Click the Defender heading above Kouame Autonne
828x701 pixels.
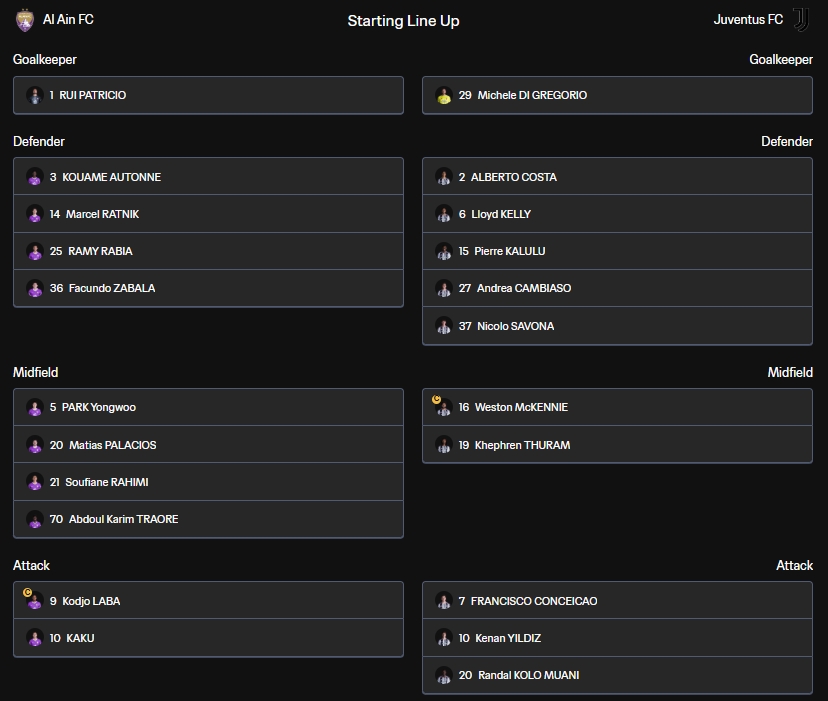pos(39,141)
